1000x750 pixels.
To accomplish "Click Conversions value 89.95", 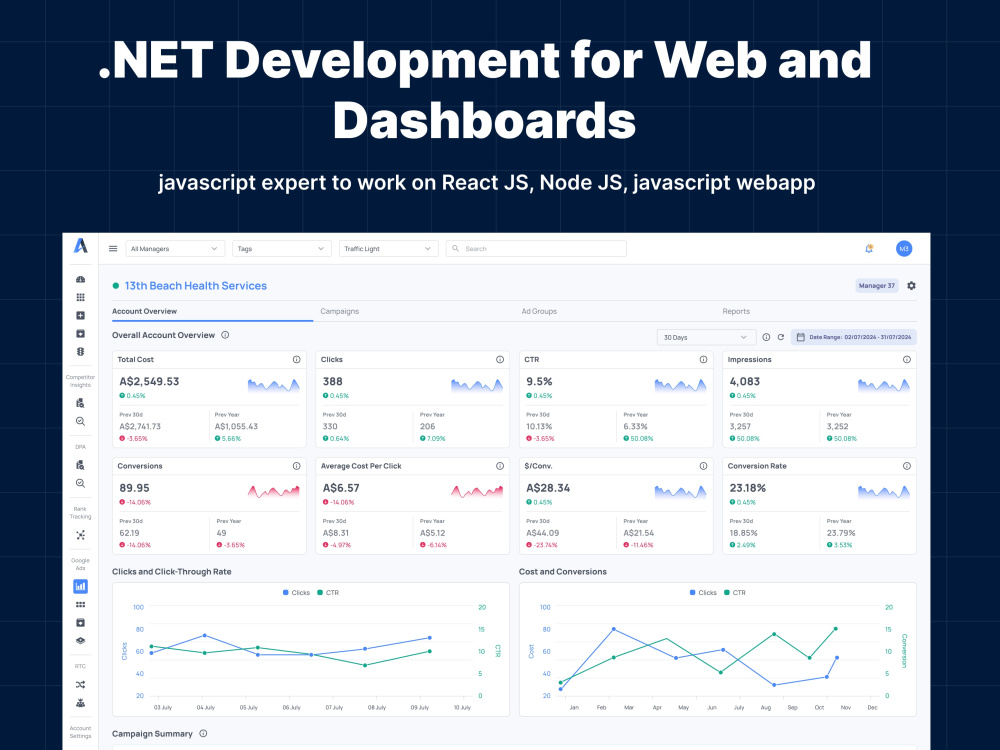I will [x=135, y=488].
